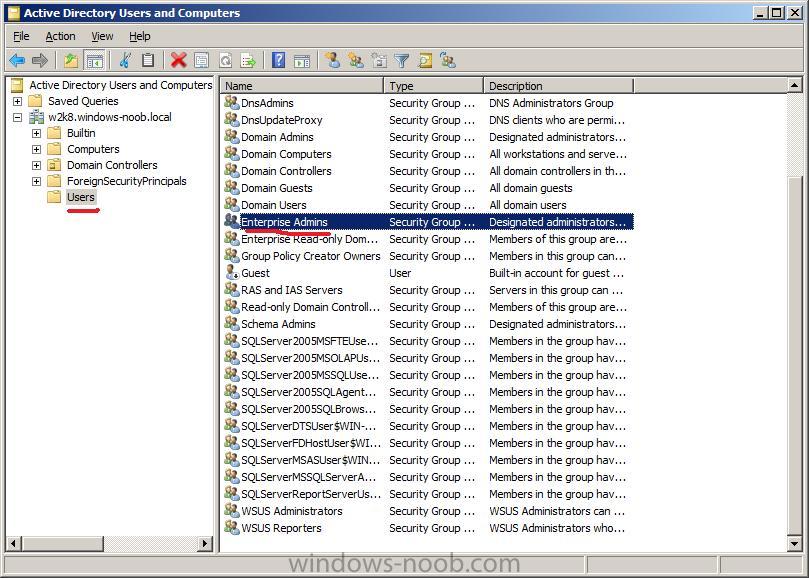809x578 pixels.
Task: Select Read-only Domain Controll... entry
Action: click(x=311, y=307)
